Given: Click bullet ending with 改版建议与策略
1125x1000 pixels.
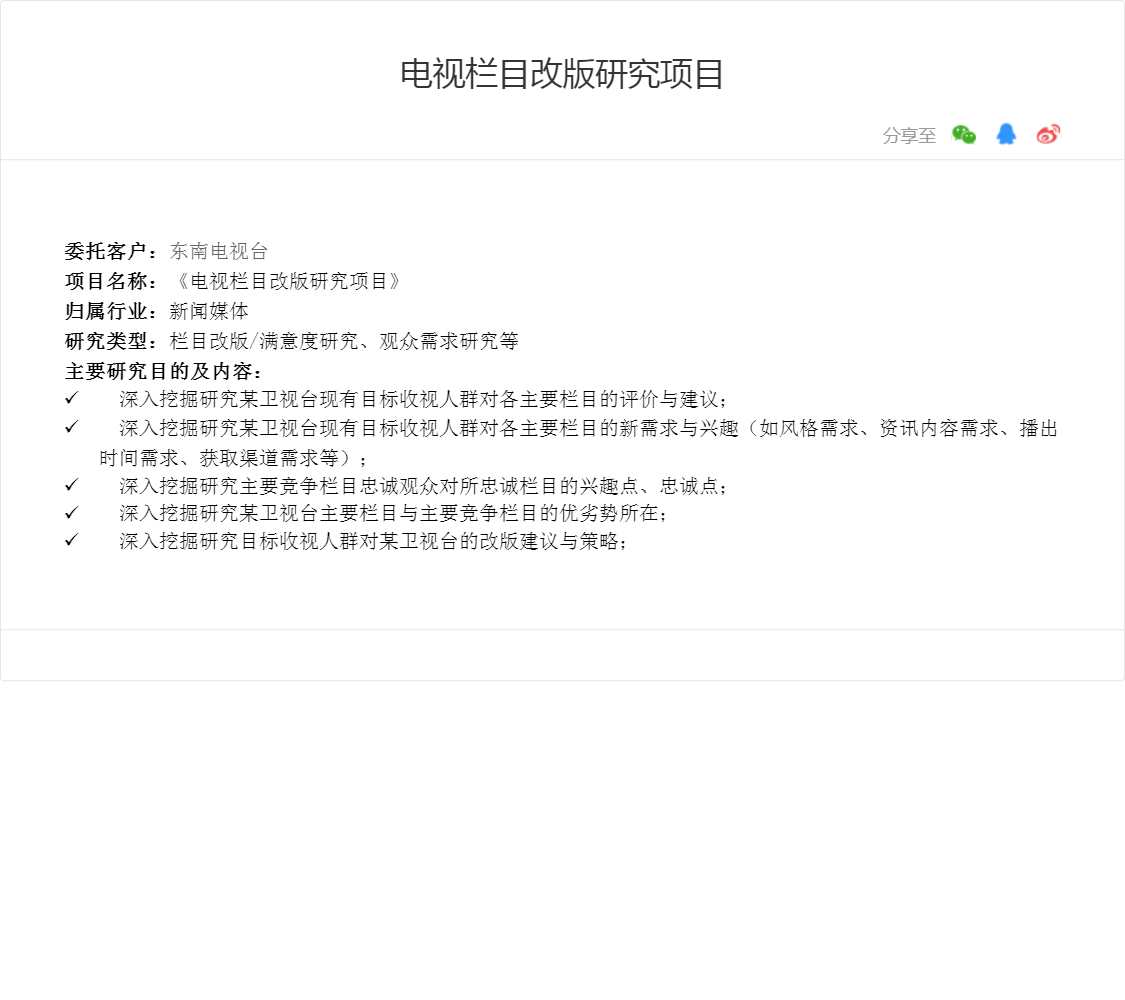Looking at the screenshot, I should coord(373,542).
